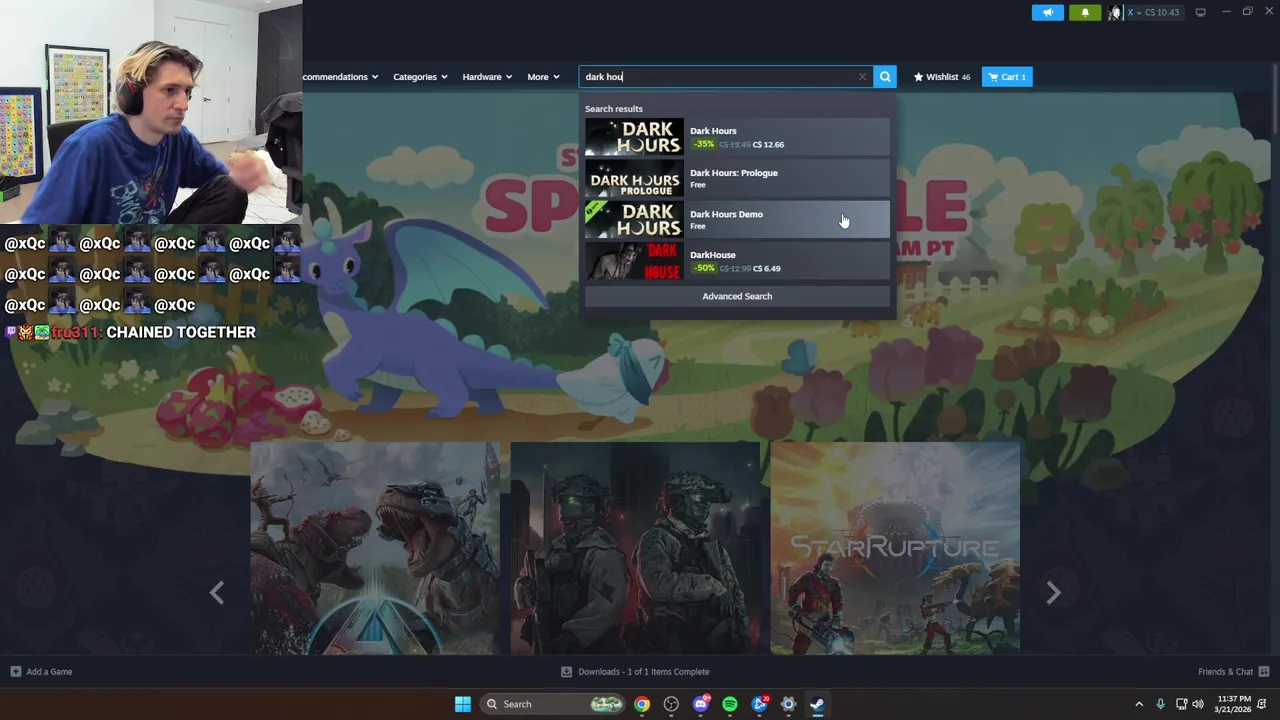
Task: Click the DarkHouse result thumbnail image
Action: tap(634, 261)
